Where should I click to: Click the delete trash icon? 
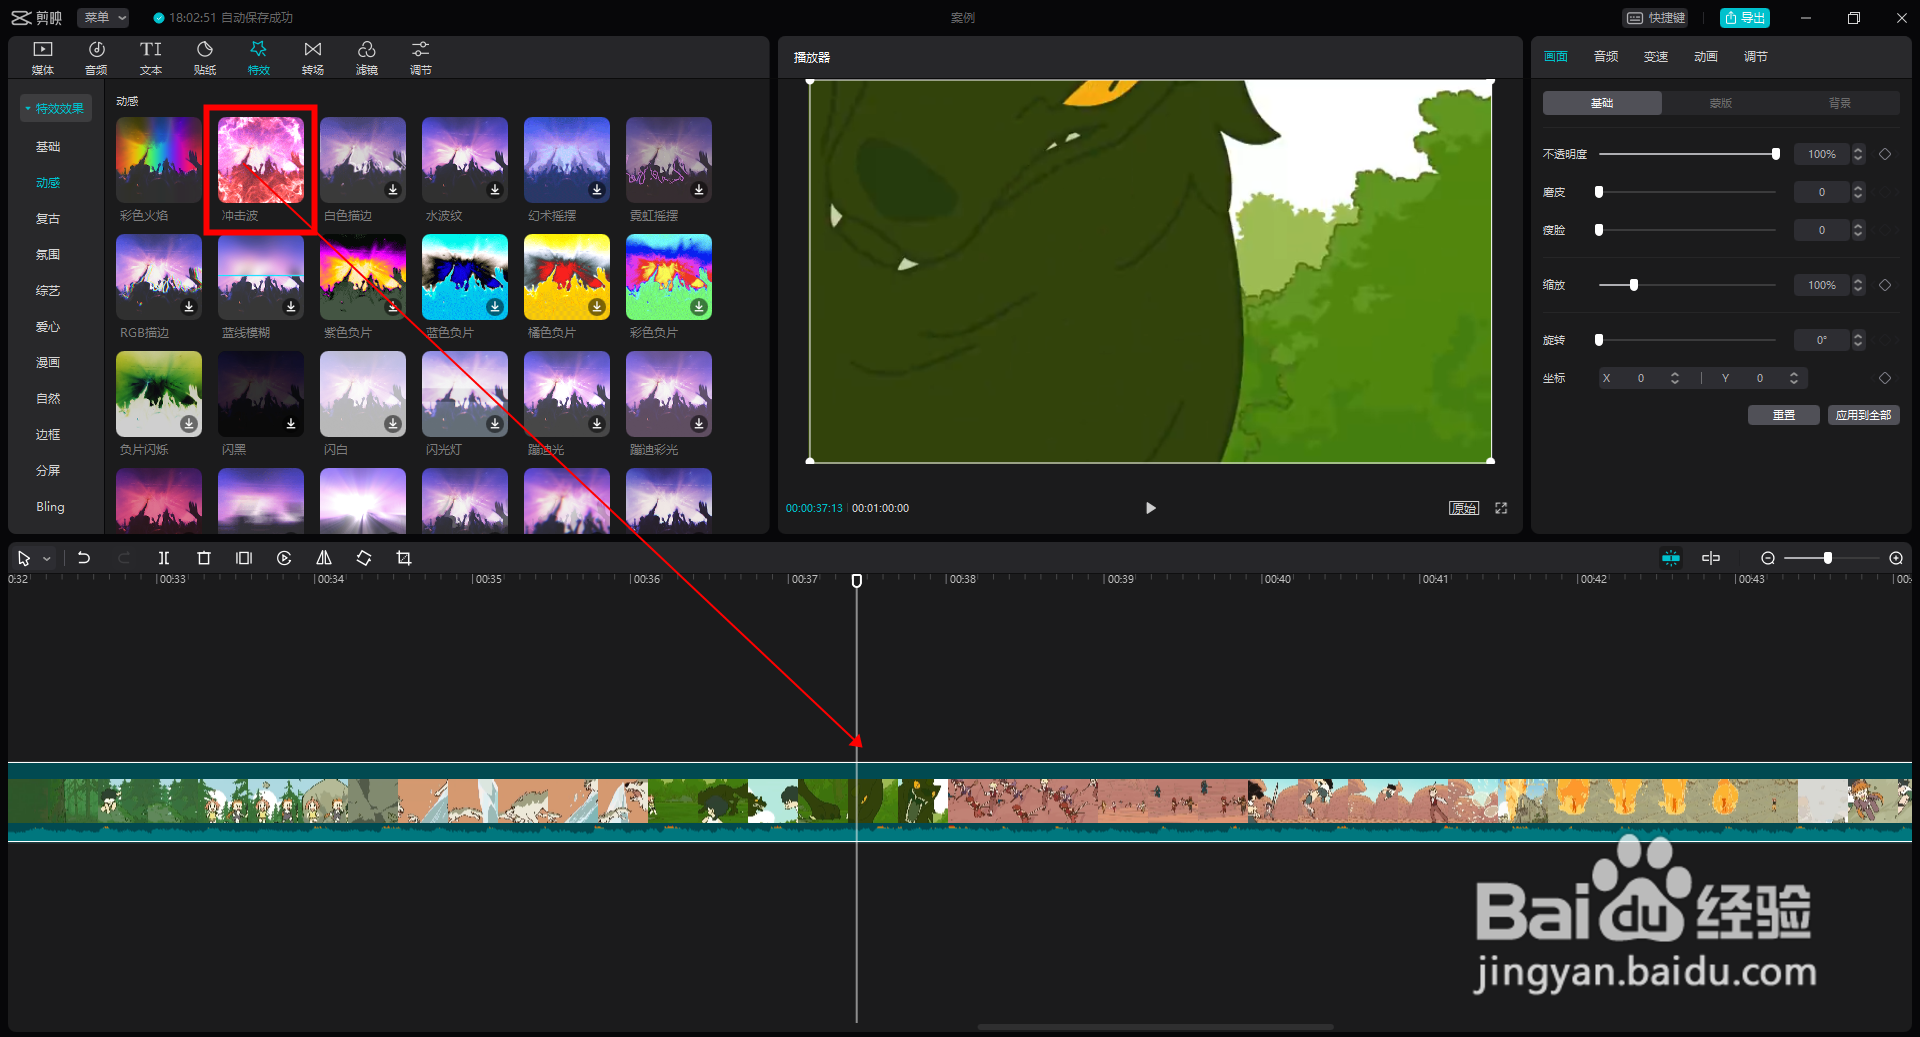tap(204, 558)
